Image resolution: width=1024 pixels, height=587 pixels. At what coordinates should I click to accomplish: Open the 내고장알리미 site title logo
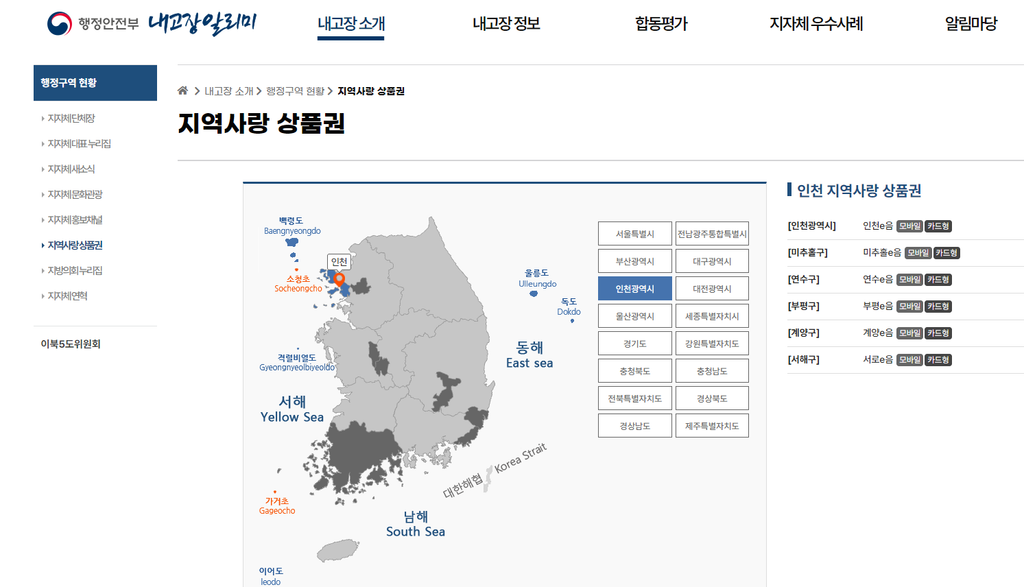[x=202, y=23]
